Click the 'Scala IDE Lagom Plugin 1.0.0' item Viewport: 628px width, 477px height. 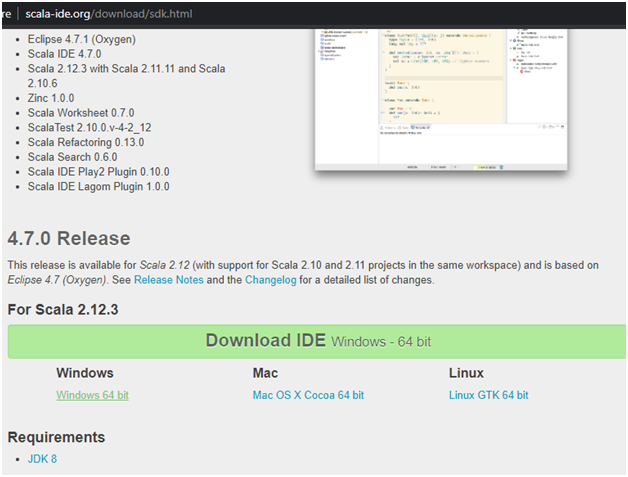[x=99, y=187]
